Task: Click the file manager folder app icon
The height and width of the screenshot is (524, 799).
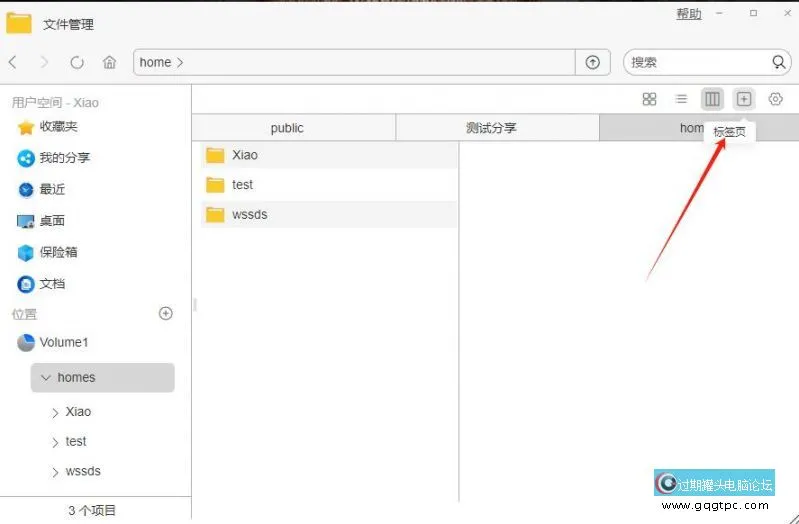Action: pos(19,23)
